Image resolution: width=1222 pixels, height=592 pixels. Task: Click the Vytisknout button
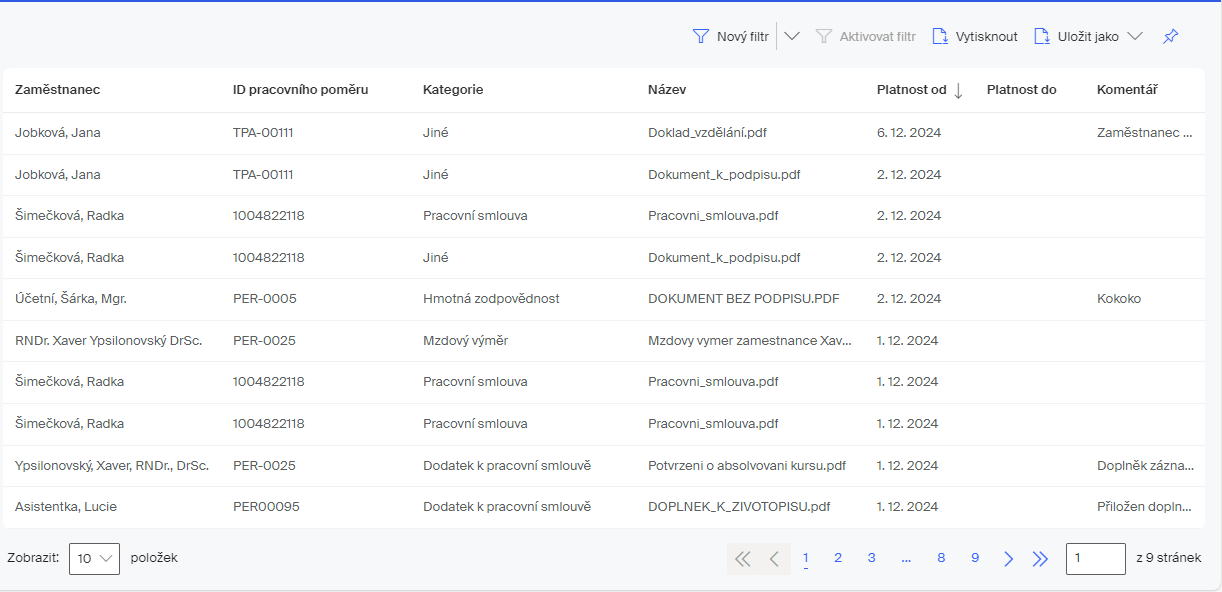click(975, 36)
